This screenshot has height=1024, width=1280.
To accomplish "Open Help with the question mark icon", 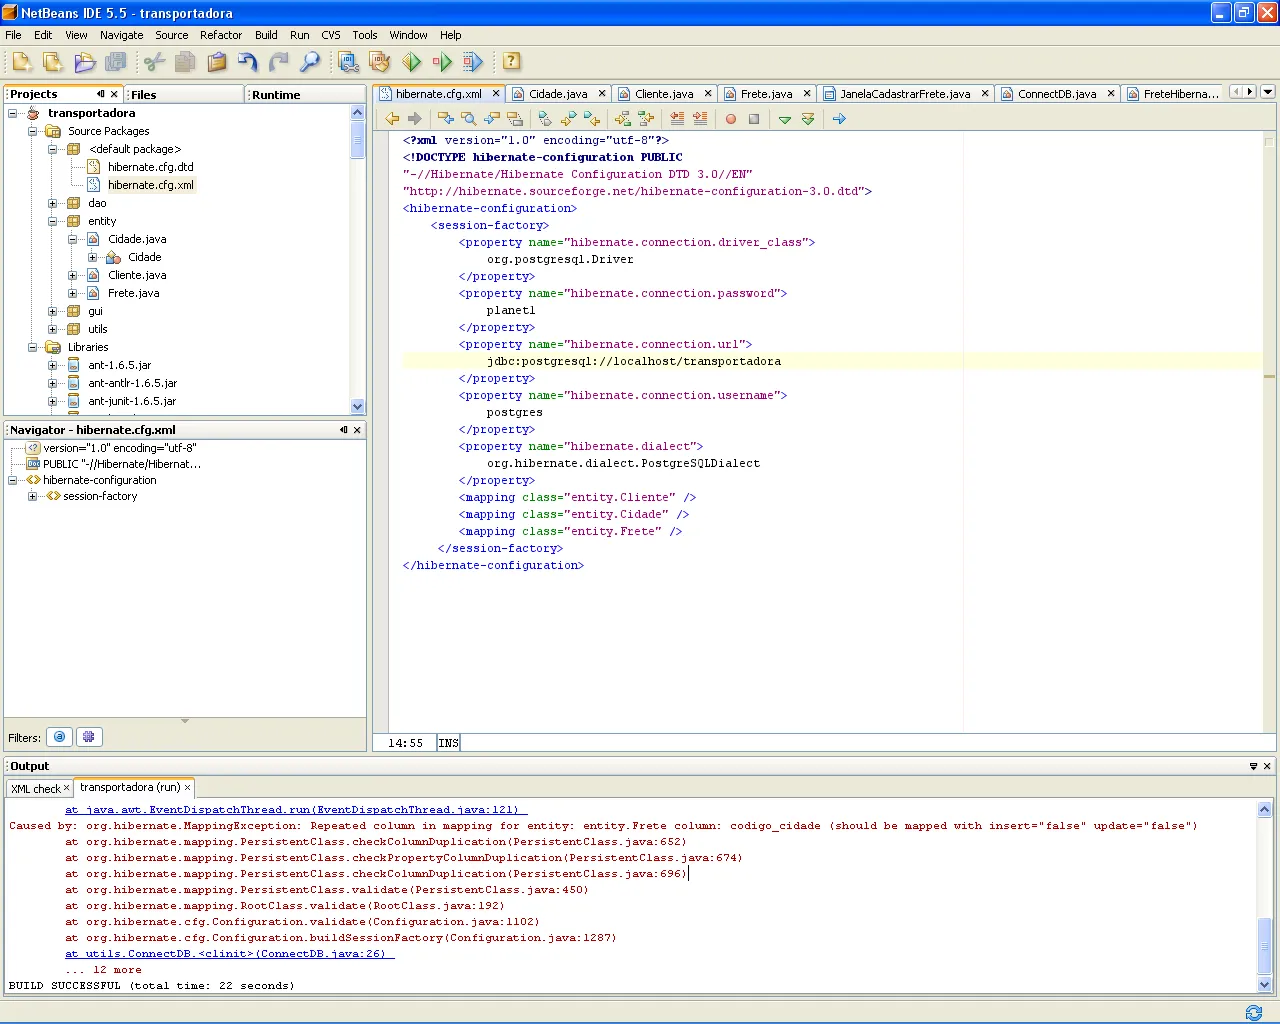I will tap(511, 62).
